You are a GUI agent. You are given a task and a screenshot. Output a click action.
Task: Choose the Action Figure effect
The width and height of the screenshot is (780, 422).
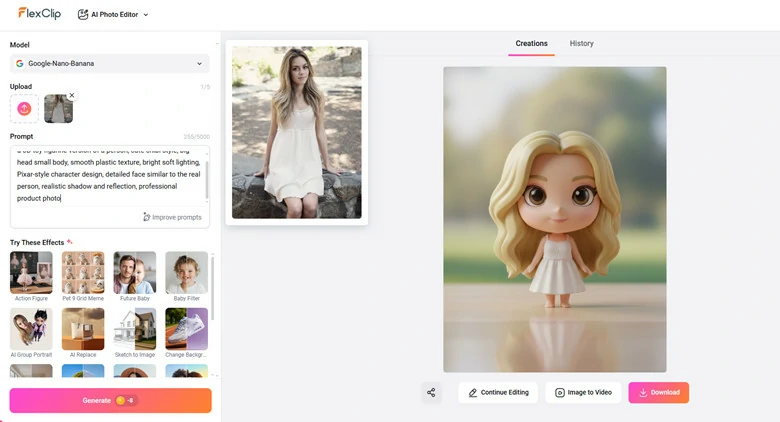(x=31, y=276)
